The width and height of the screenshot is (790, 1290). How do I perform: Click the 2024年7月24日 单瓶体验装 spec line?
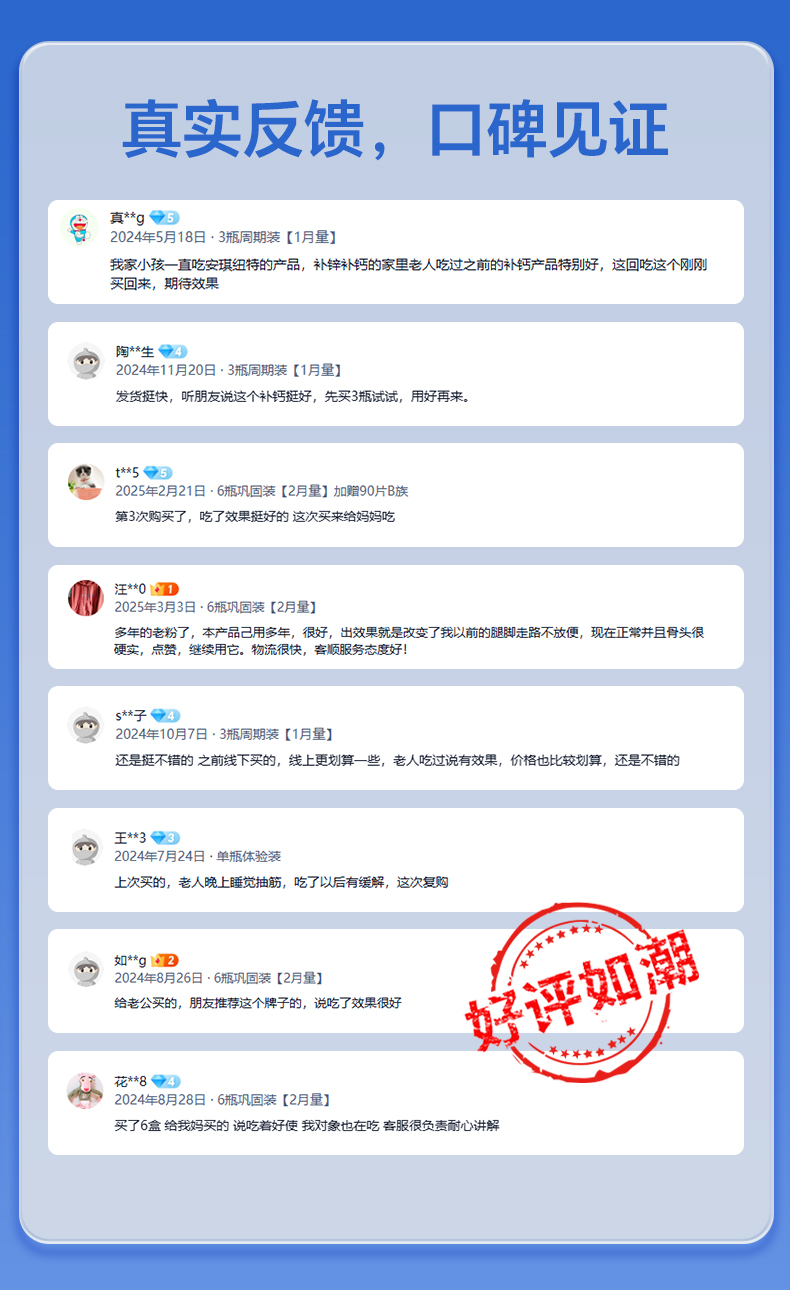(198, 856)
